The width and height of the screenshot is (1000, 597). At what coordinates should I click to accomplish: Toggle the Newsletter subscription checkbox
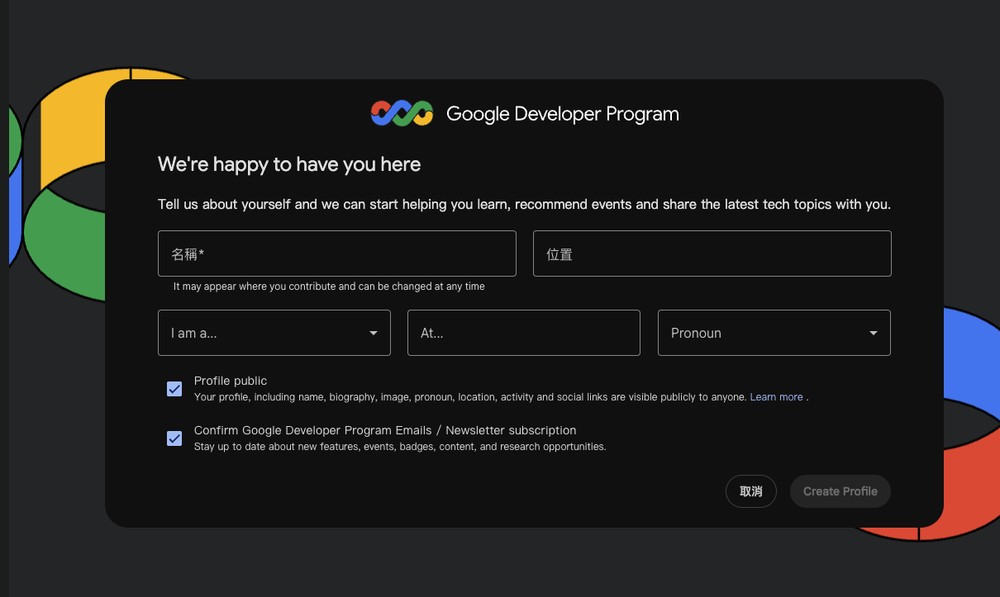[174, 439]
